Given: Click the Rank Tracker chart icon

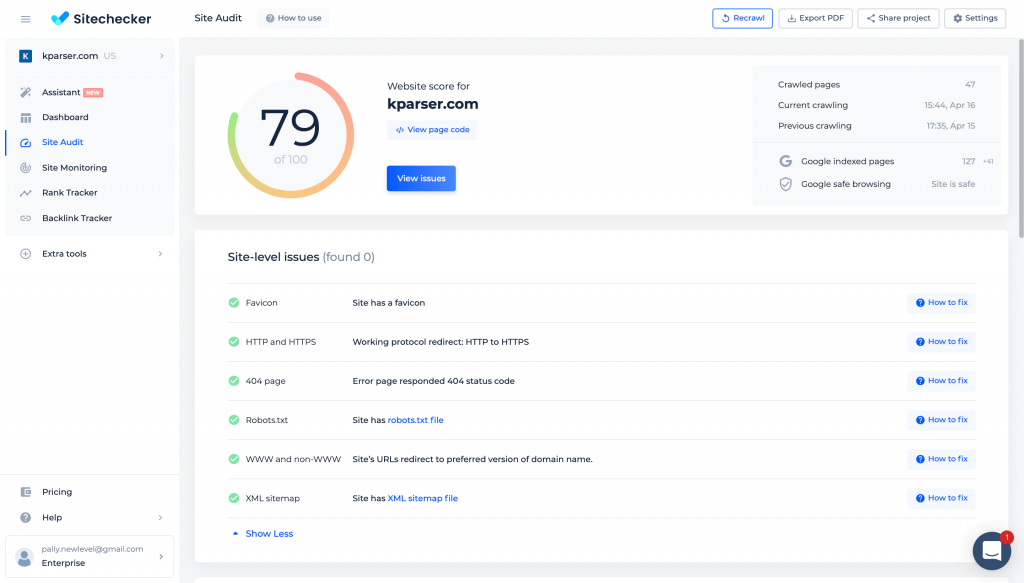Looking at the screenshot, I should click(25, 193).
